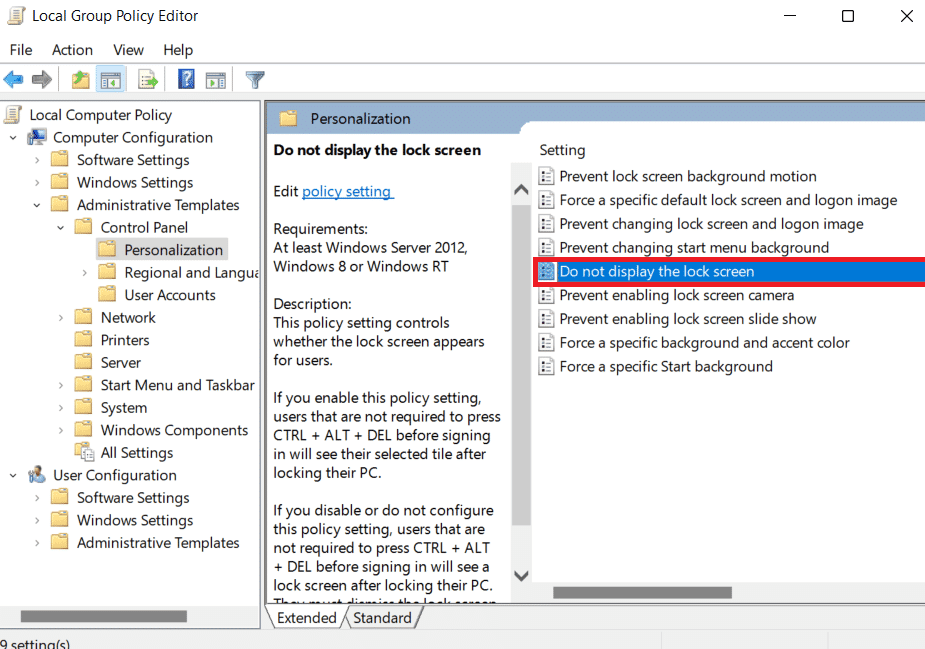Click the Up one level folder icon
Screen dimensions: 925x649
pyautogui.click(x=80, y=79)
